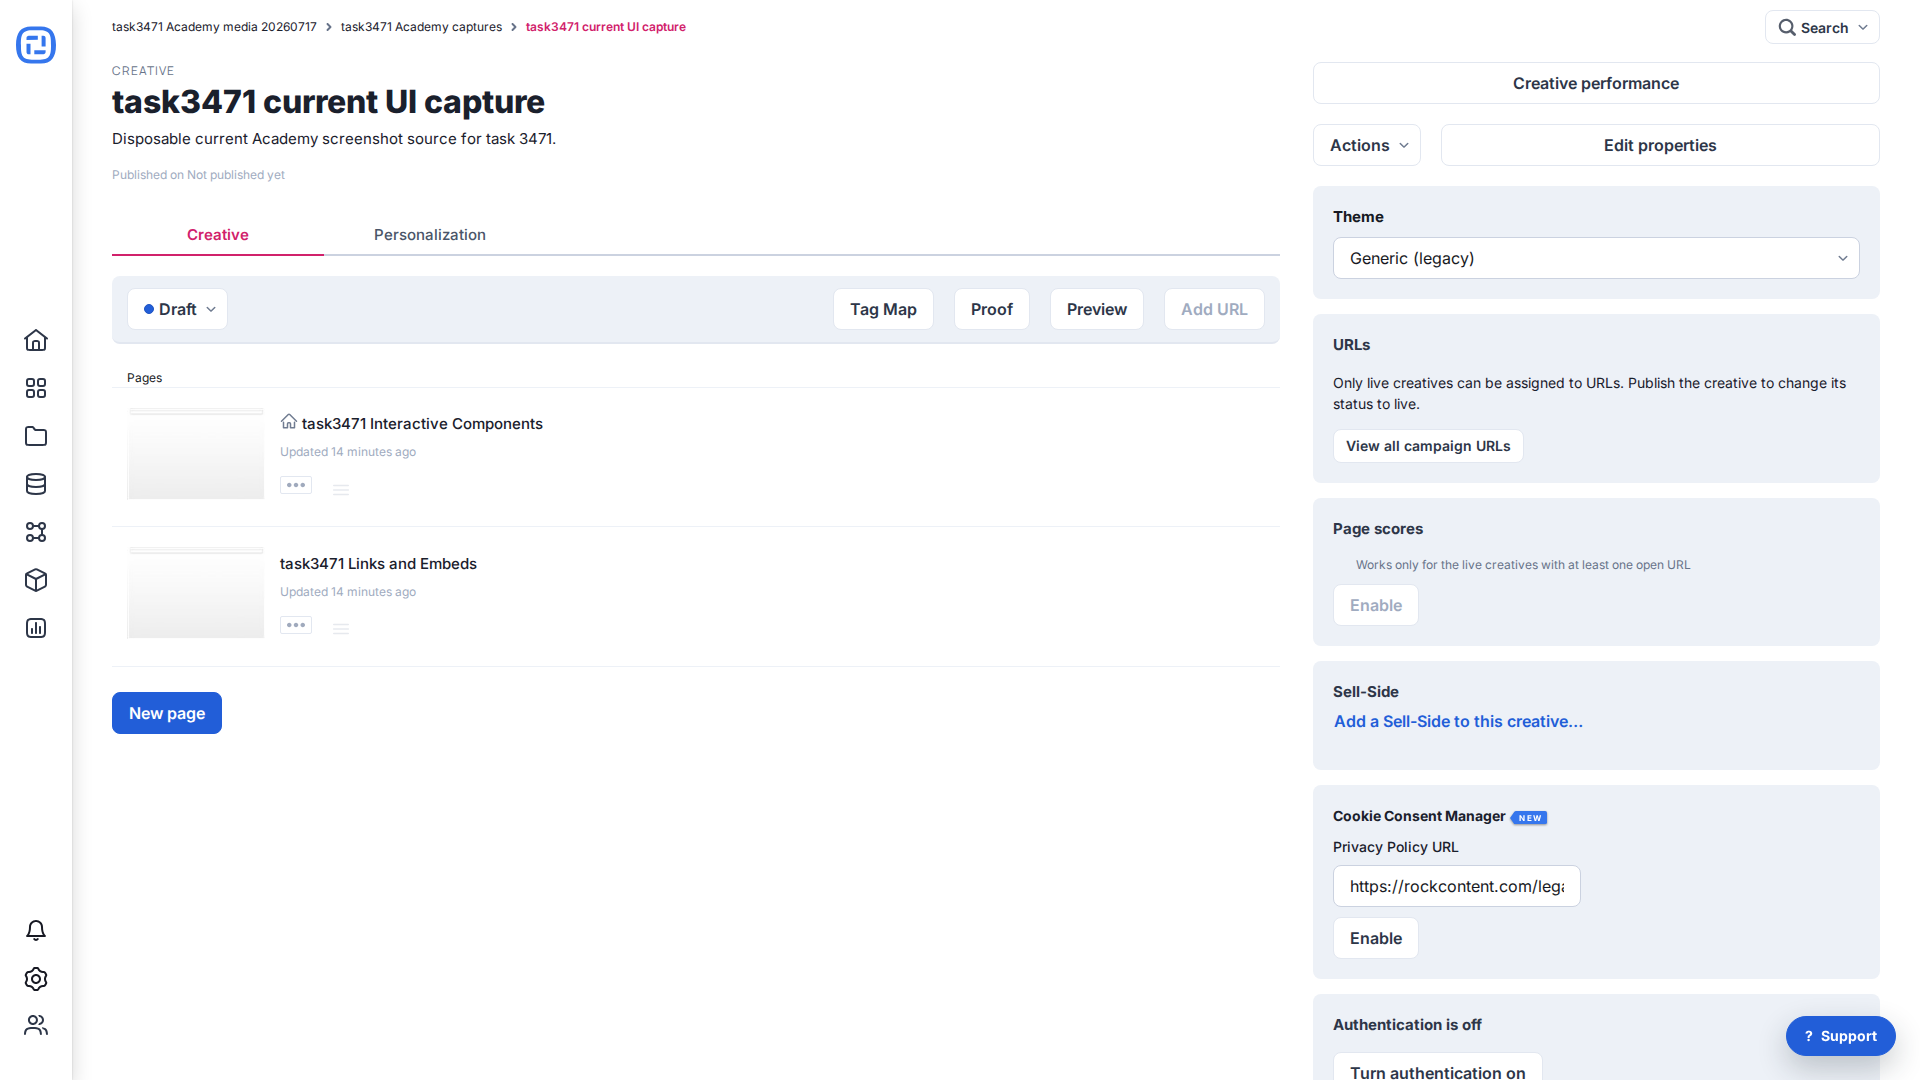
Task: Open more options for Links and Embeds page
Action: point(296,626)
